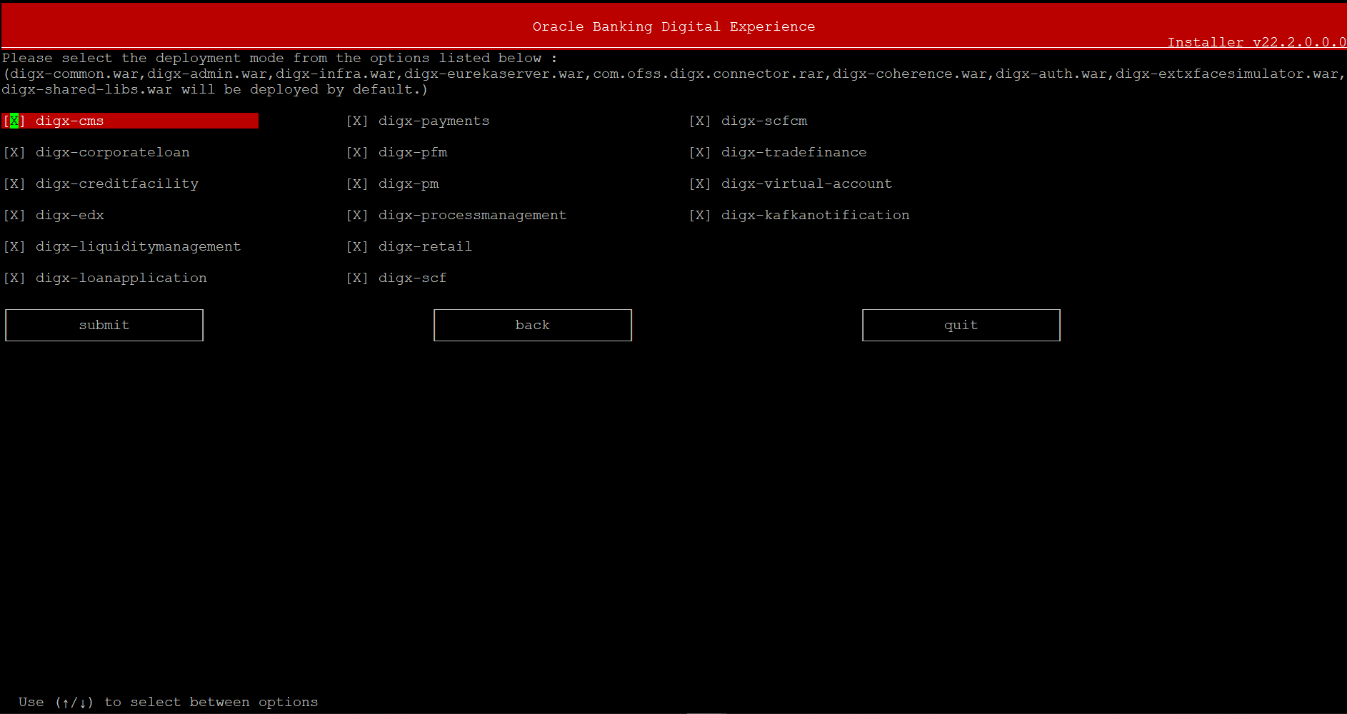
Task: Toggle the digx-tradefinance checkbox
Action: pos(700,153)
